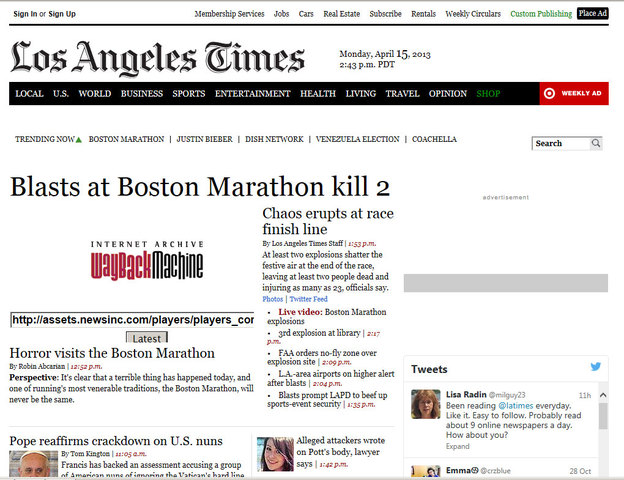Screen dimensions: 624x480
Task: Open the Sign In link
Action: click(x=25, y=14)
